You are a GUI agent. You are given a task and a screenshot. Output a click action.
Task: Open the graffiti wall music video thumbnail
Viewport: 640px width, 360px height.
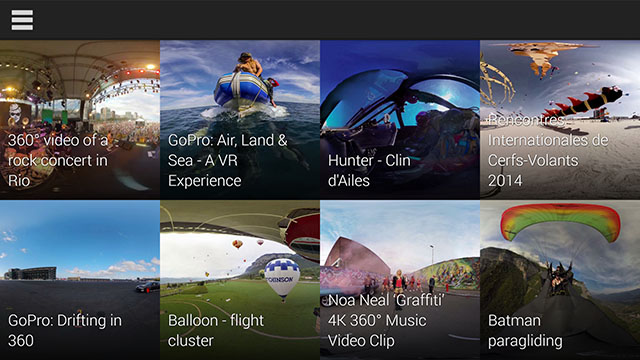400,280
